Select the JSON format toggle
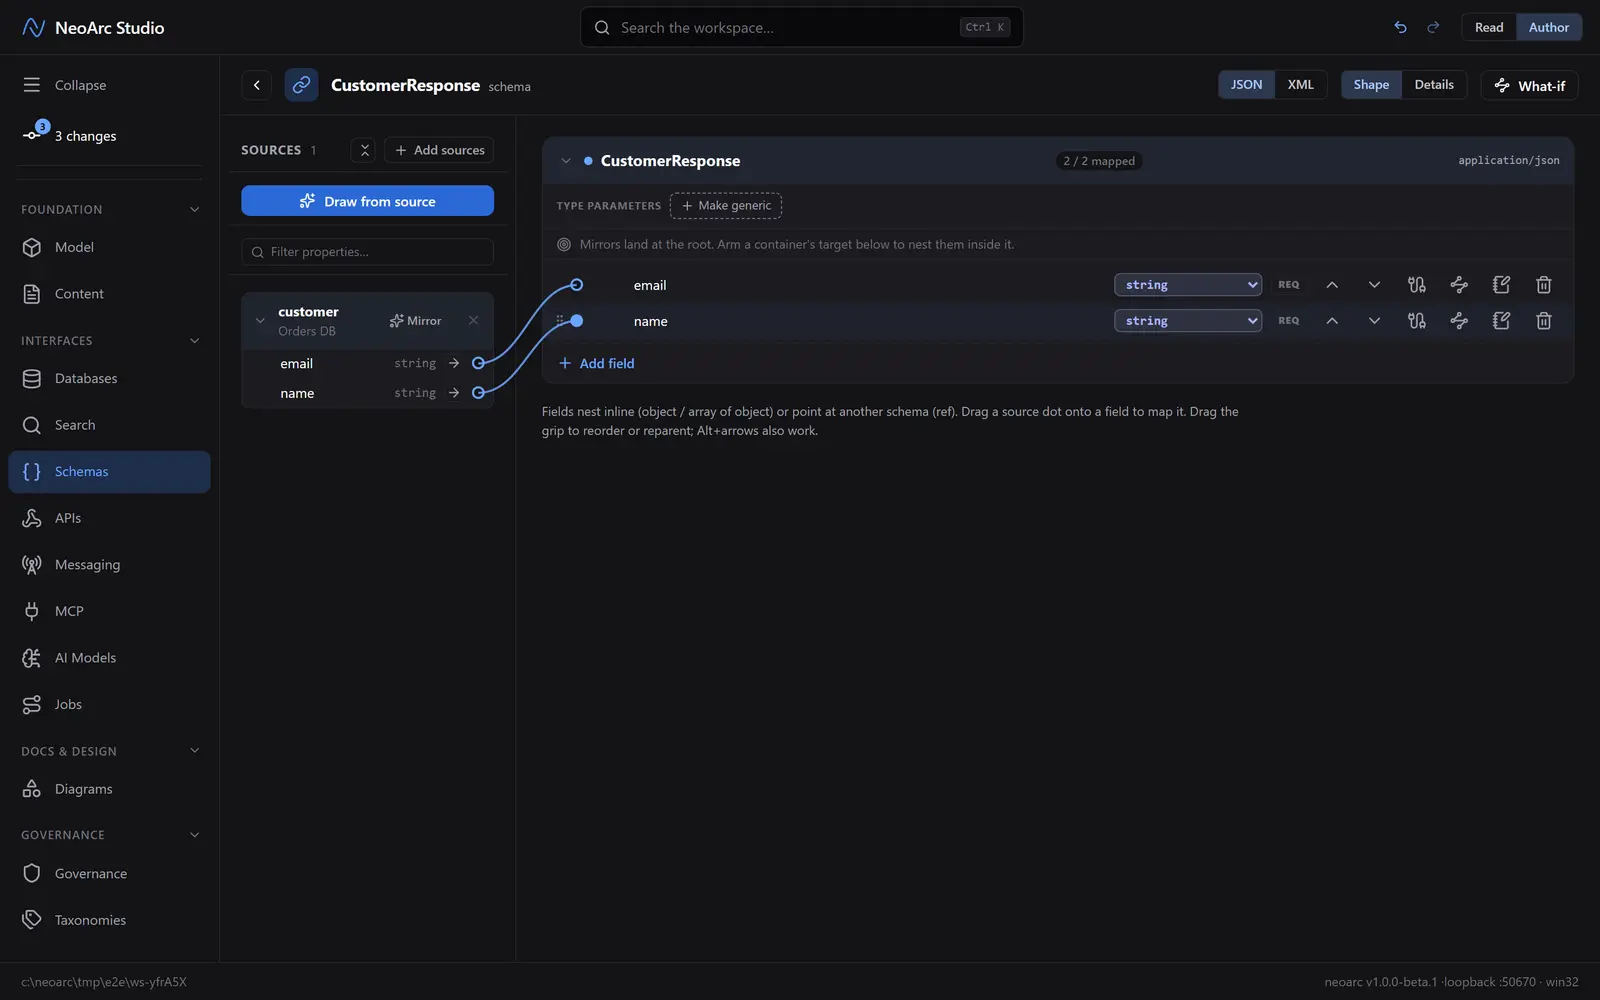The height and width of the screenshot is (1000, 1600). click(x=1246, y=85)
